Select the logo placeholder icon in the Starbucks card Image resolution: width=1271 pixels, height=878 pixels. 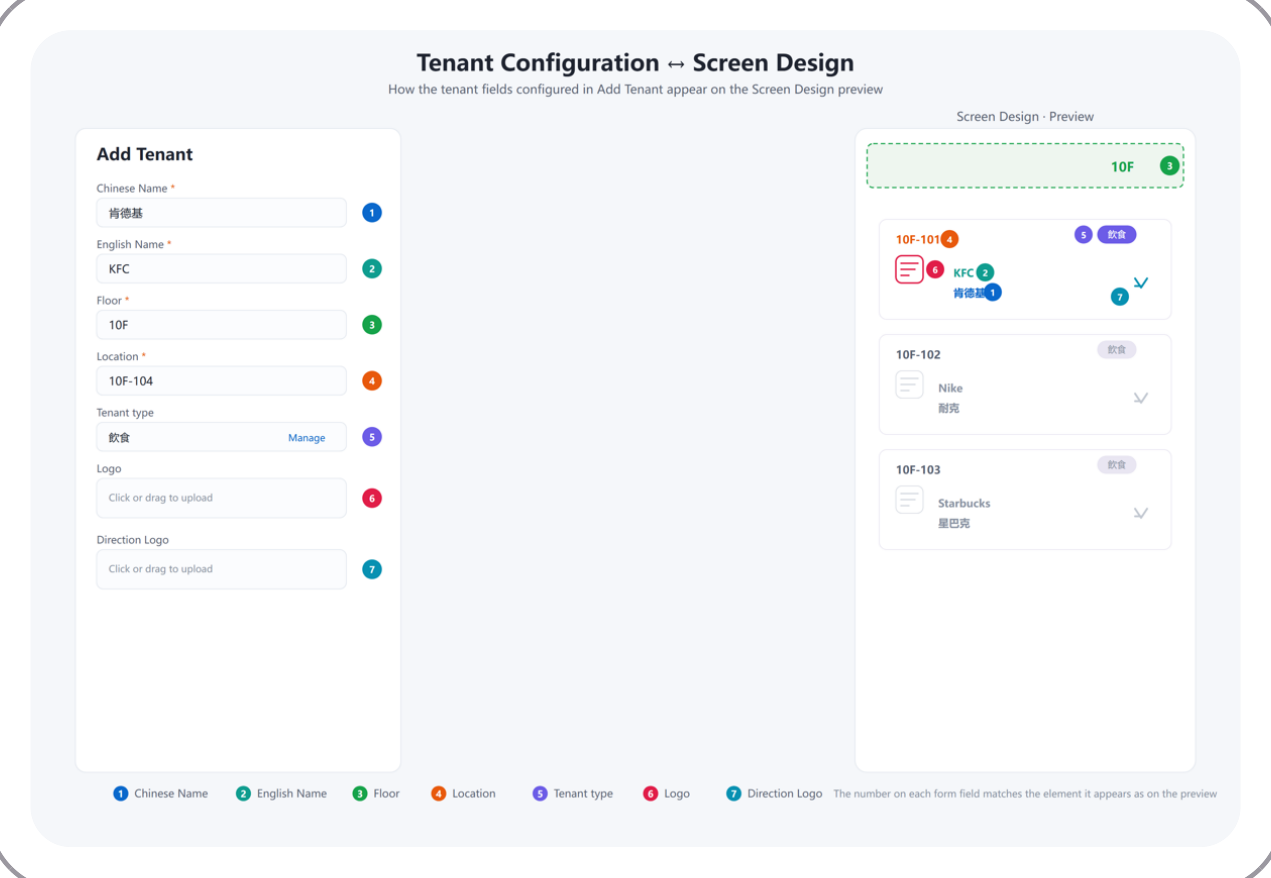[x=909, y=499]
